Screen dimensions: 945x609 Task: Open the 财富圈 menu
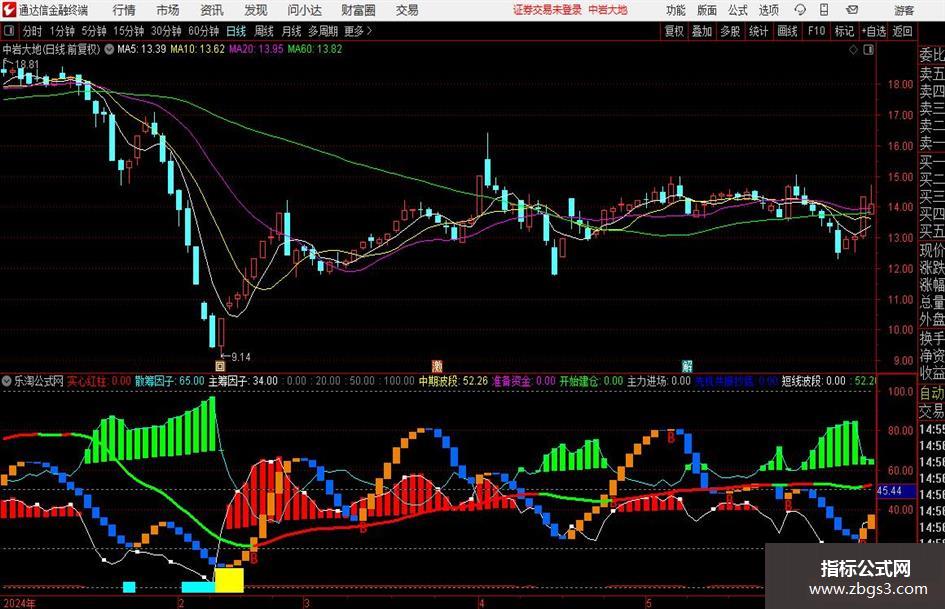click(x=358, y=10)
